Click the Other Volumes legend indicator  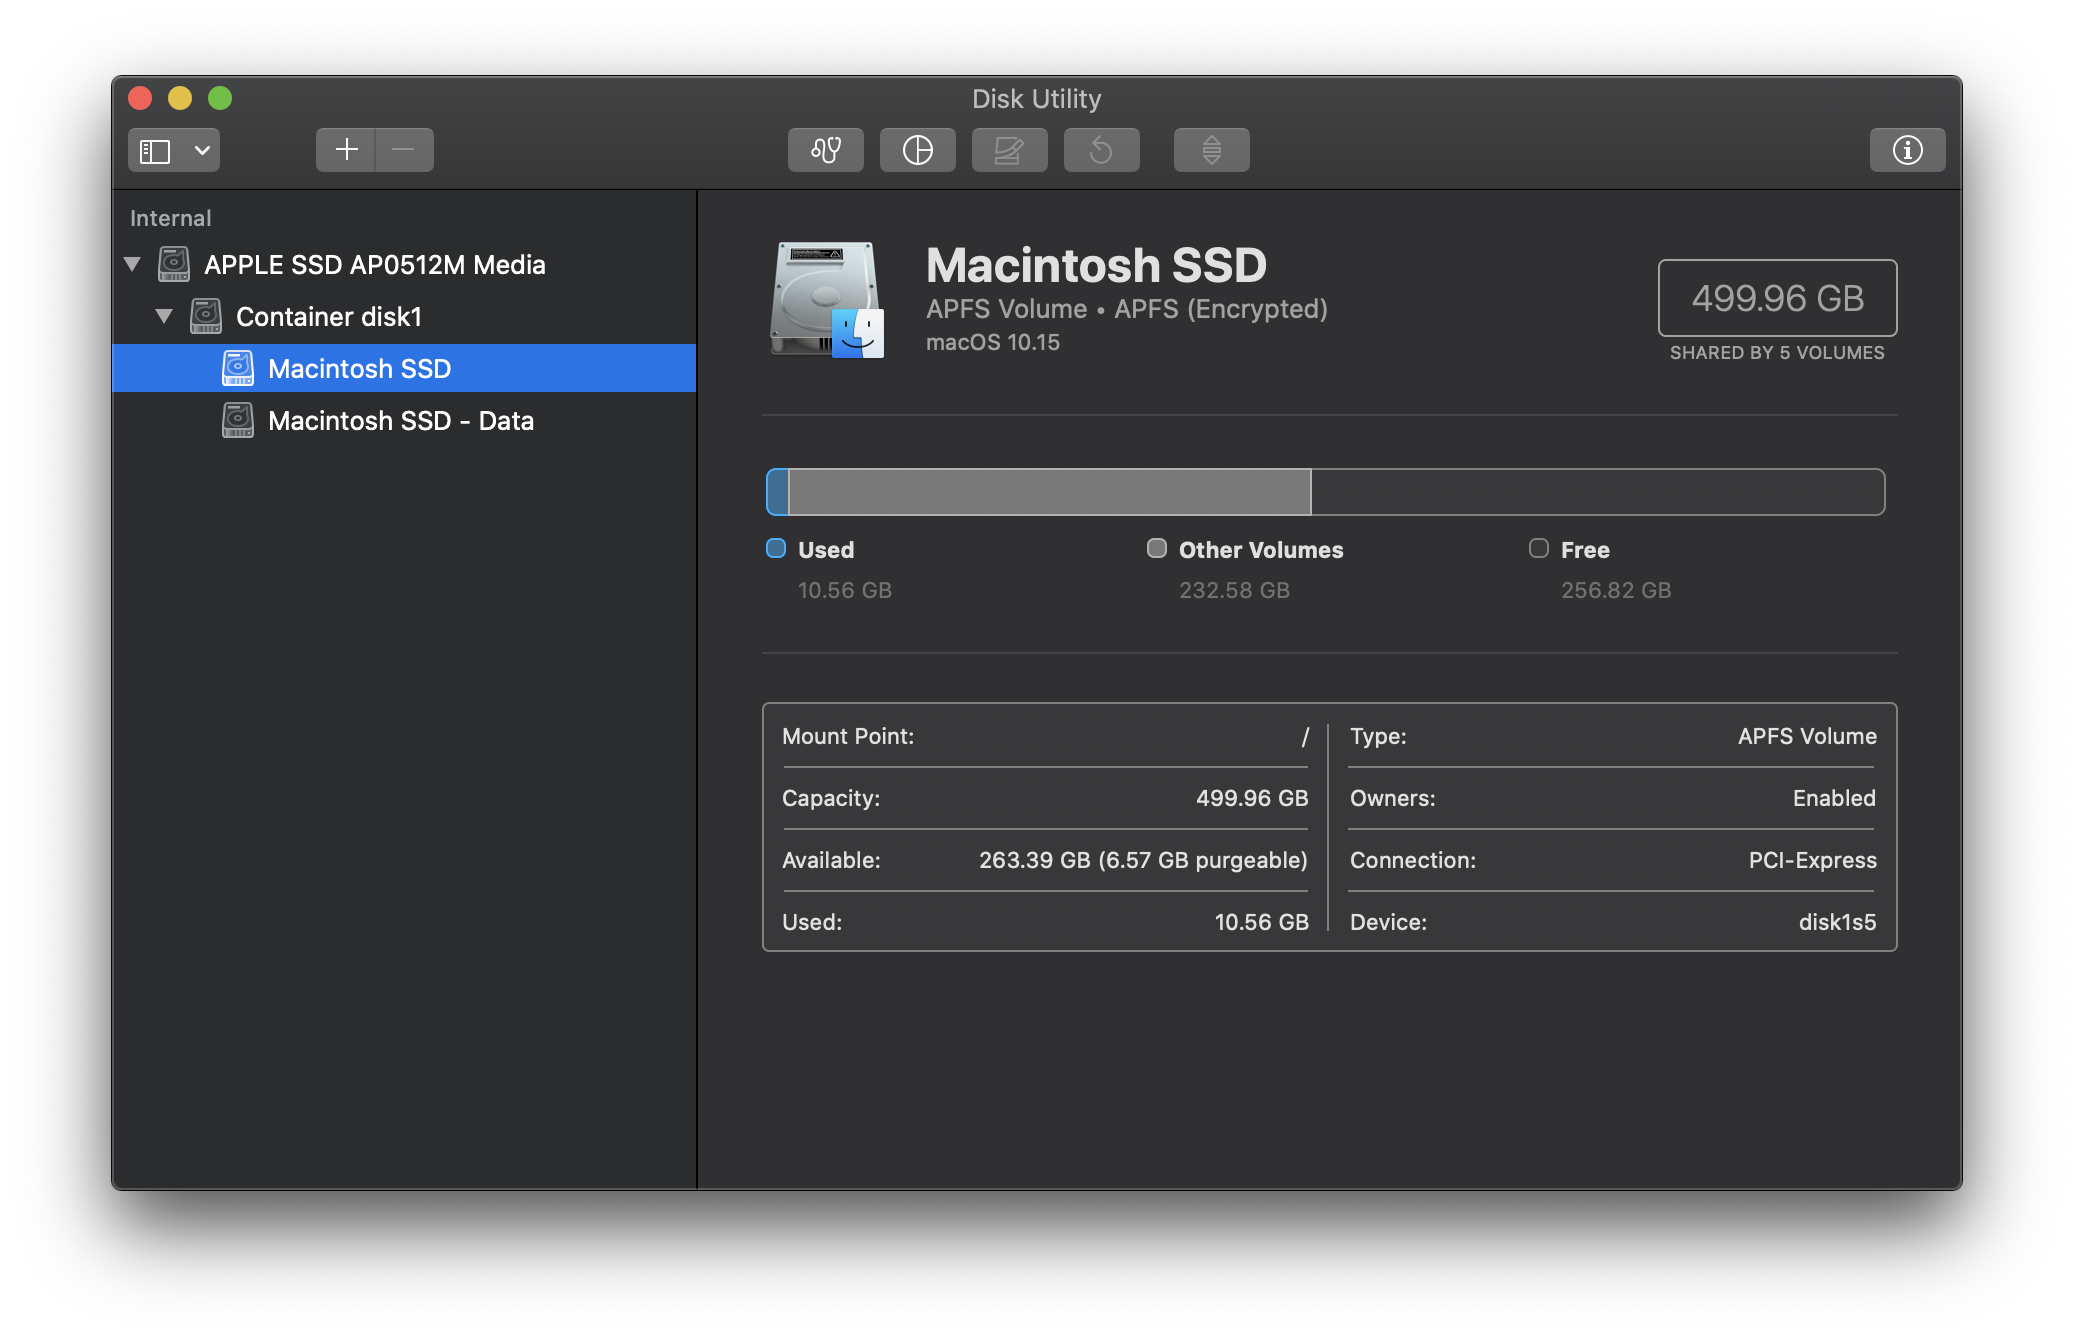click(1157, 548)
